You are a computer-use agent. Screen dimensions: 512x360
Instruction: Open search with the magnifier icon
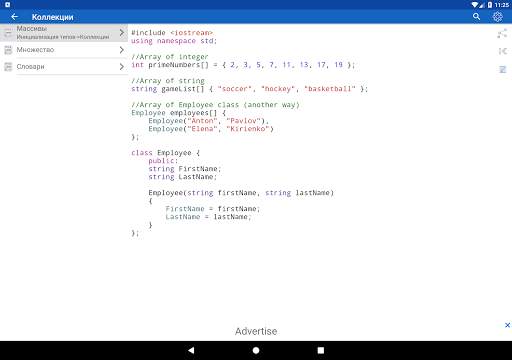476,16
